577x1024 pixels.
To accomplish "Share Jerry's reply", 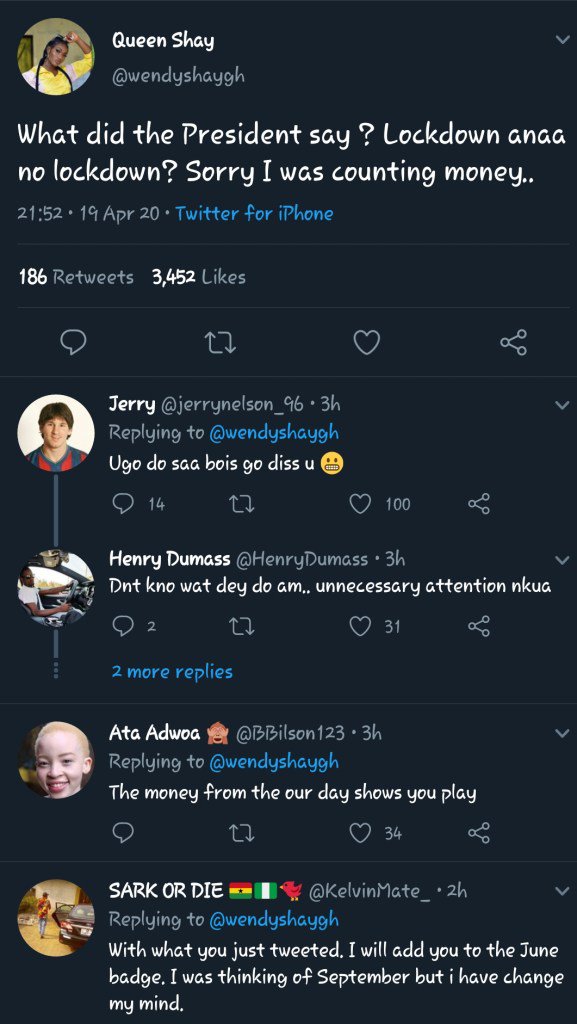I will (478, 504).
